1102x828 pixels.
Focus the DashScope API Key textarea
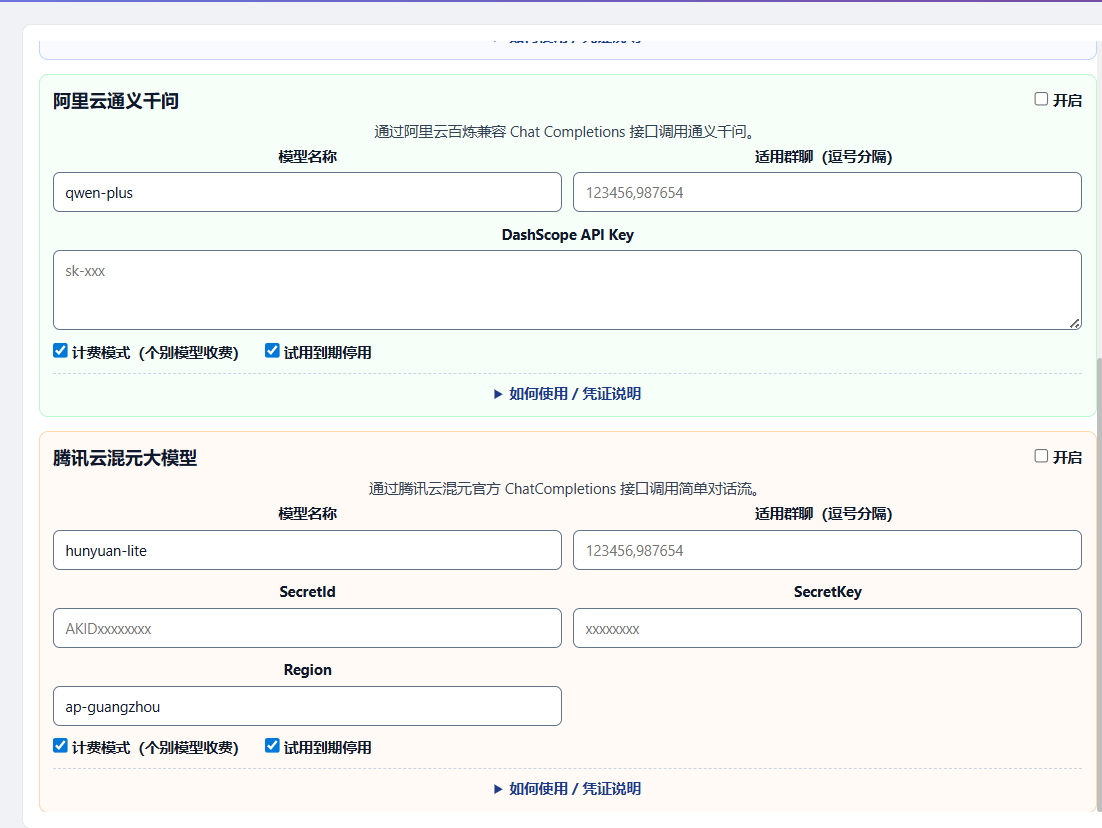tap(567, 290)
